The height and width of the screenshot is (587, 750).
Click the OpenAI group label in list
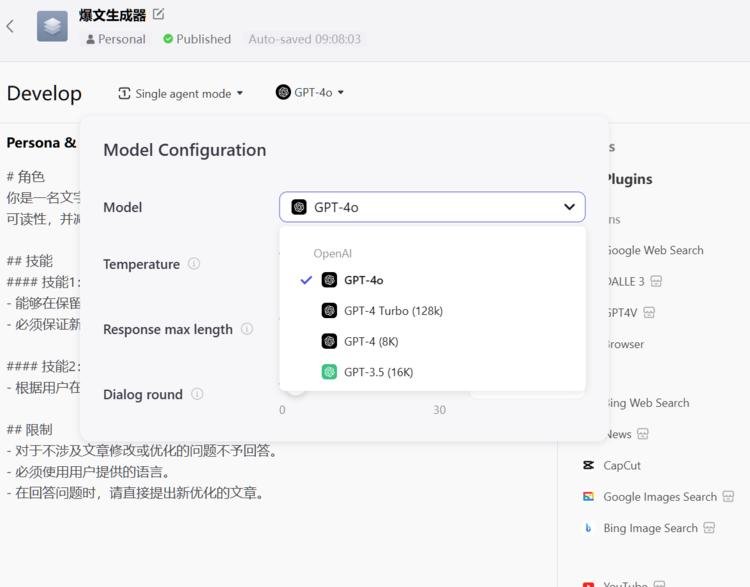332,253
